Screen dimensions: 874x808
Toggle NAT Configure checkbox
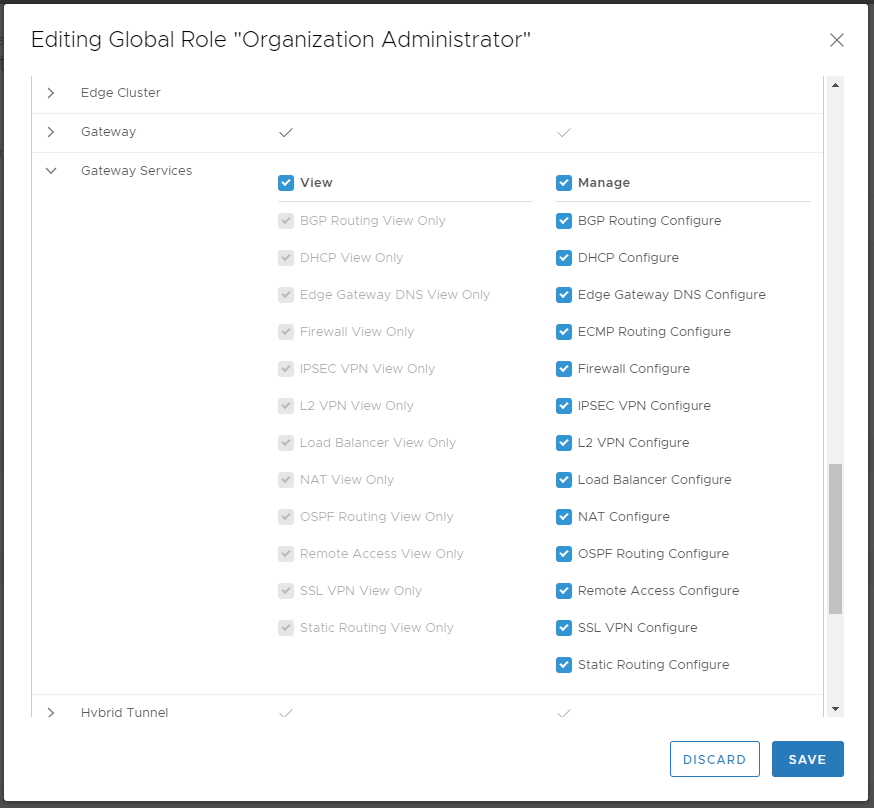564,517
